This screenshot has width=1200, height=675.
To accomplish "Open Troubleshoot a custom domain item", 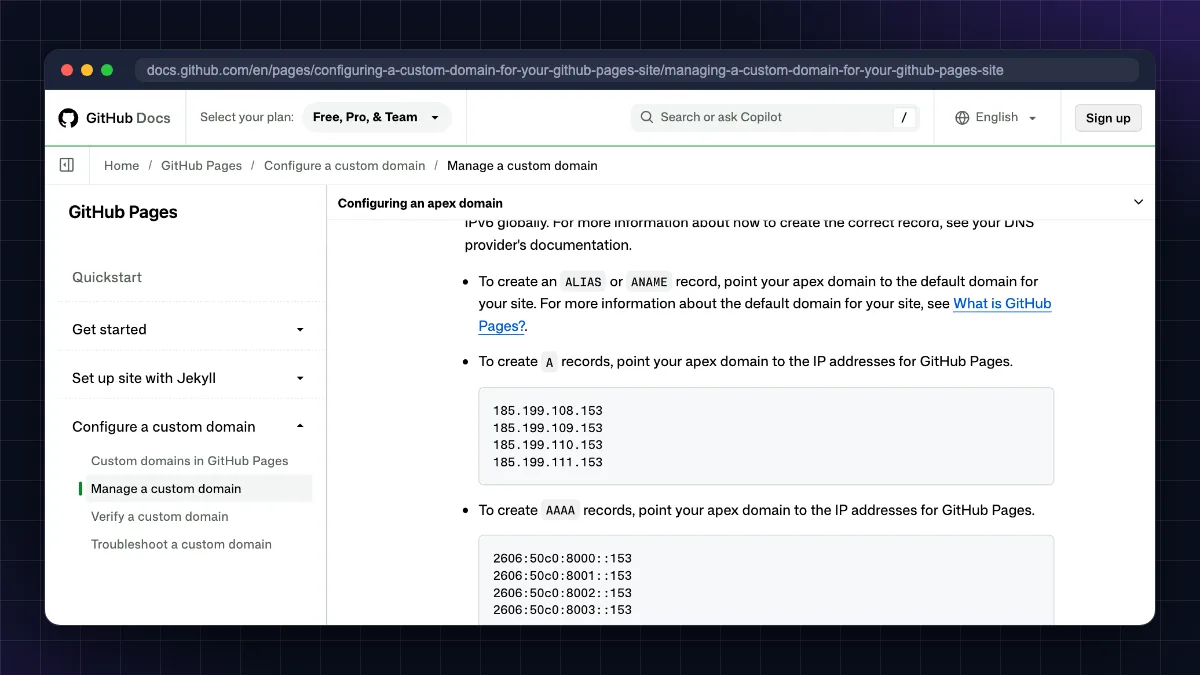I will pos(181,545).
